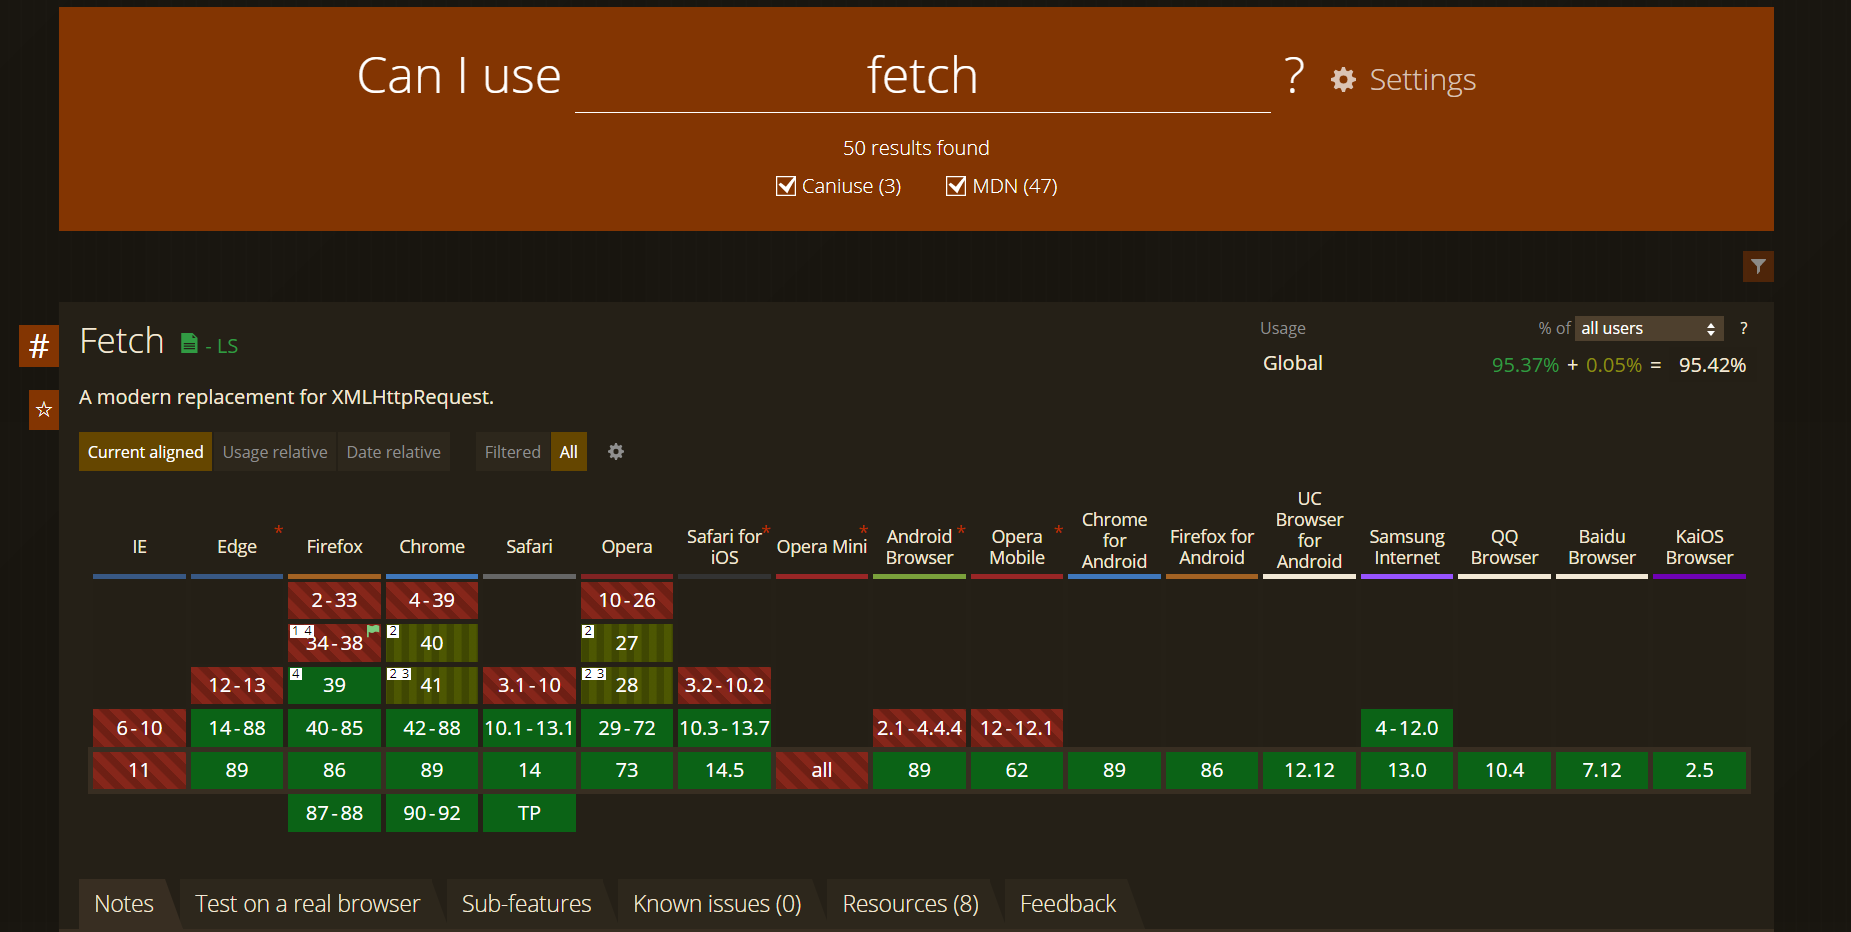Click the IE 6-10 unsupported cell

(139, 728)
